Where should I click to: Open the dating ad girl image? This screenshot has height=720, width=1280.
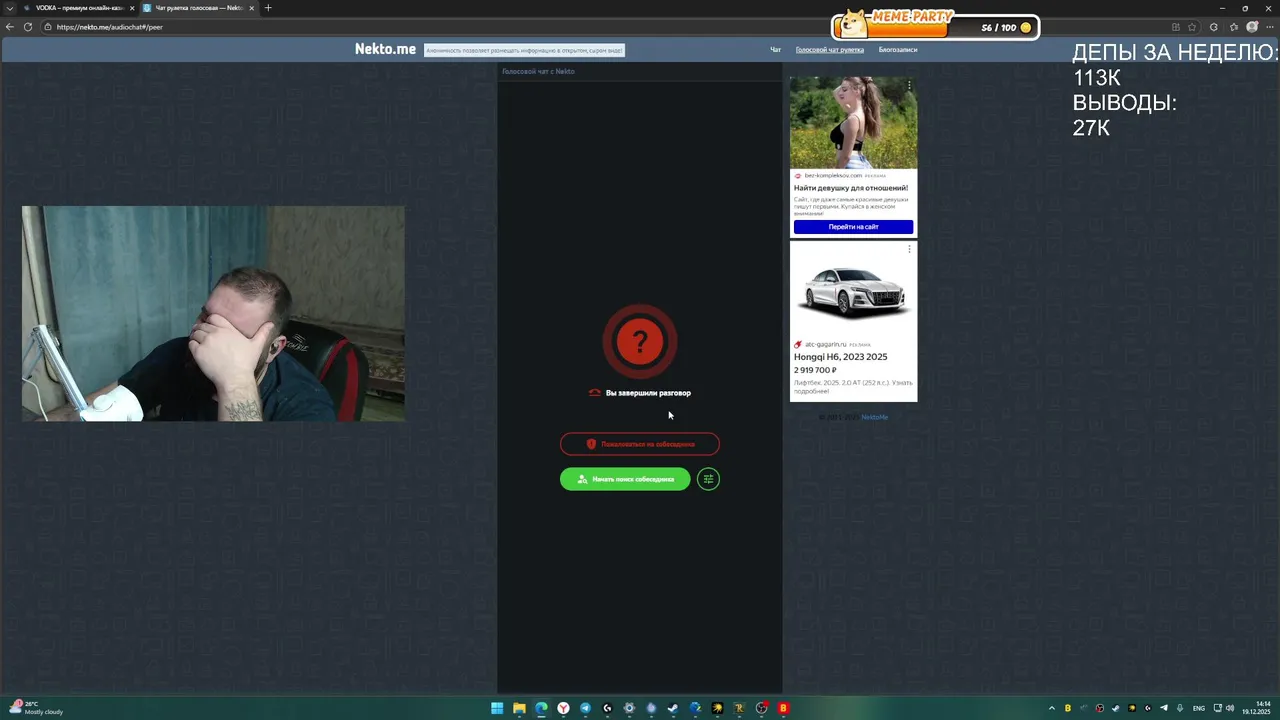tap(853, 122)
